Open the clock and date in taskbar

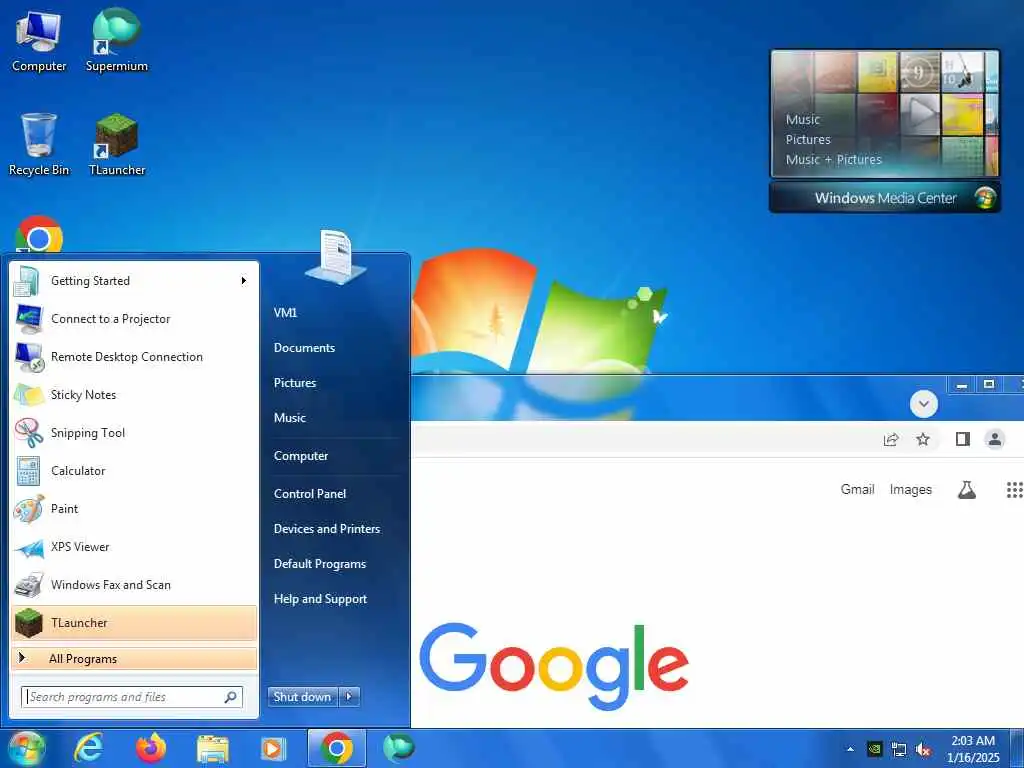pyautogui.click(x=973, y=749)
